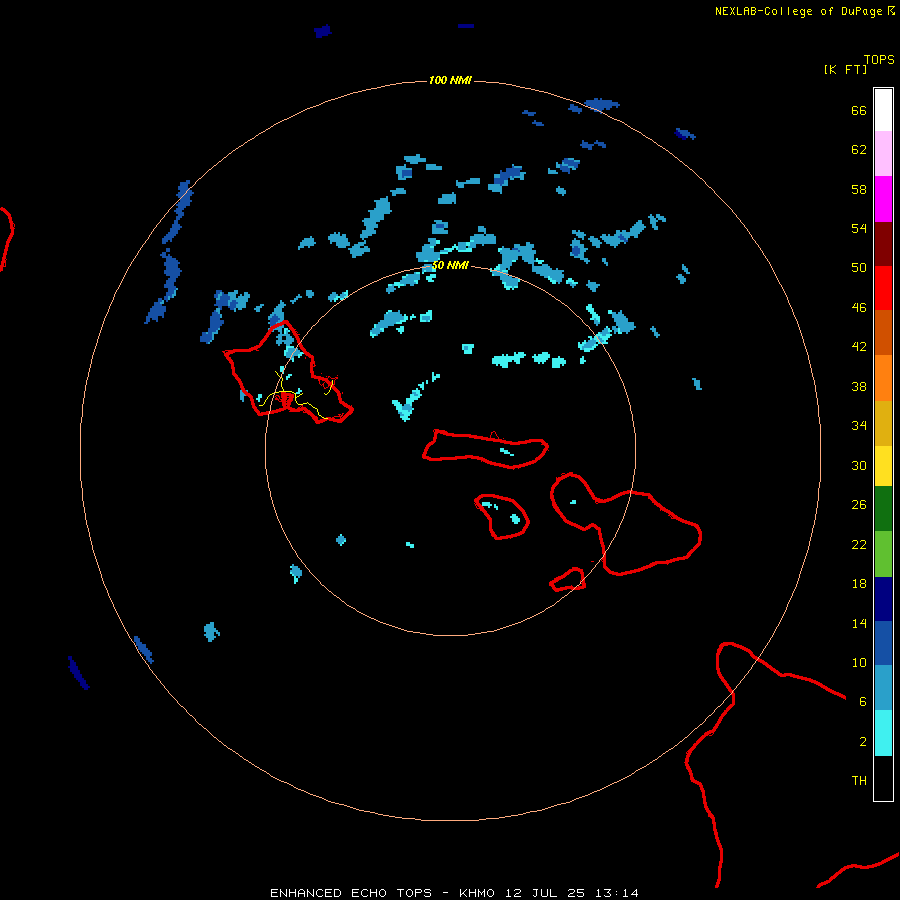Image resolution: width=900 pixels, height=900 pixels.
Task: Select the bright red 50 kft swatch
Action: tap(883, 288)
